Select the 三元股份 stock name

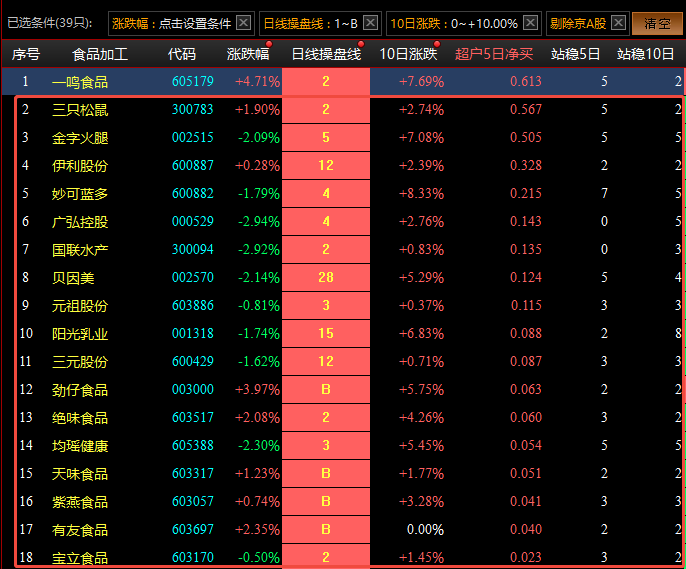(80, 361)
